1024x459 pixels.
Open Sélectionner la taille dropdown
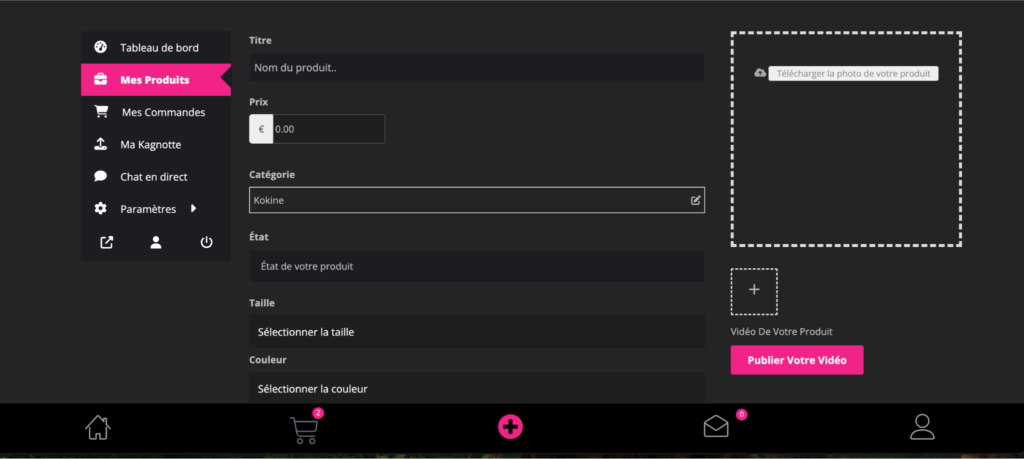pos(477,332)
